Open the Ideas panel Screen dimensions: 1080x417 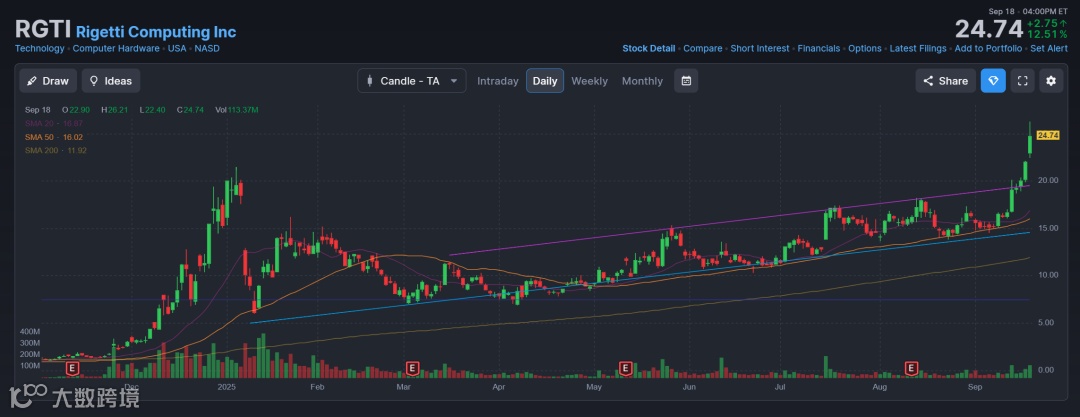coord(111,81)
